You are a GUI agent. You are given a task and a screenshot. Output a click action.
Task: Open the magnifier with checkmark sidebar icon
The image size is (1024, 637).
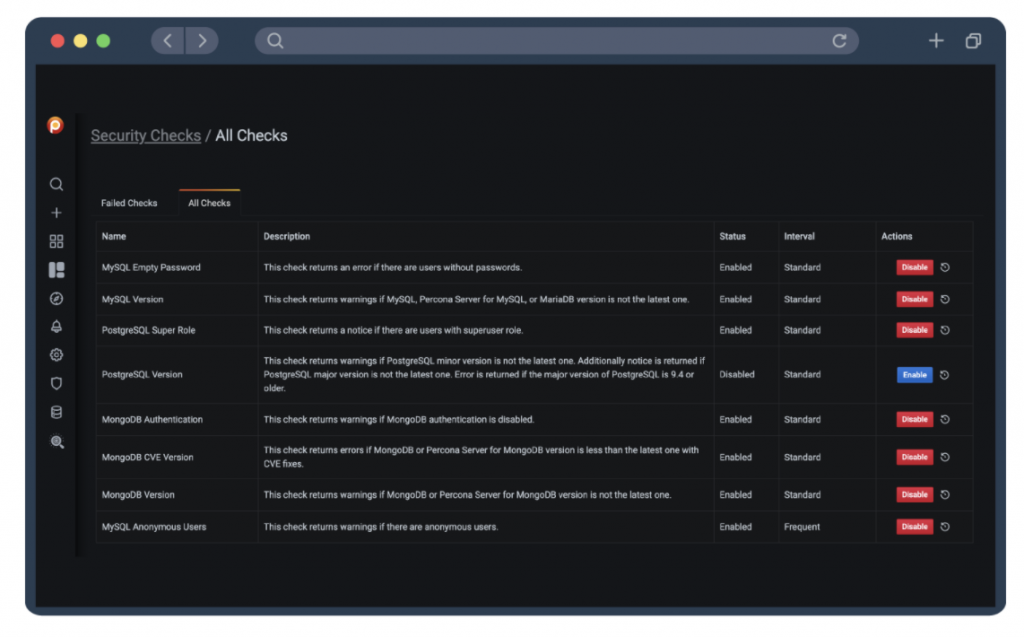[57, 442]
